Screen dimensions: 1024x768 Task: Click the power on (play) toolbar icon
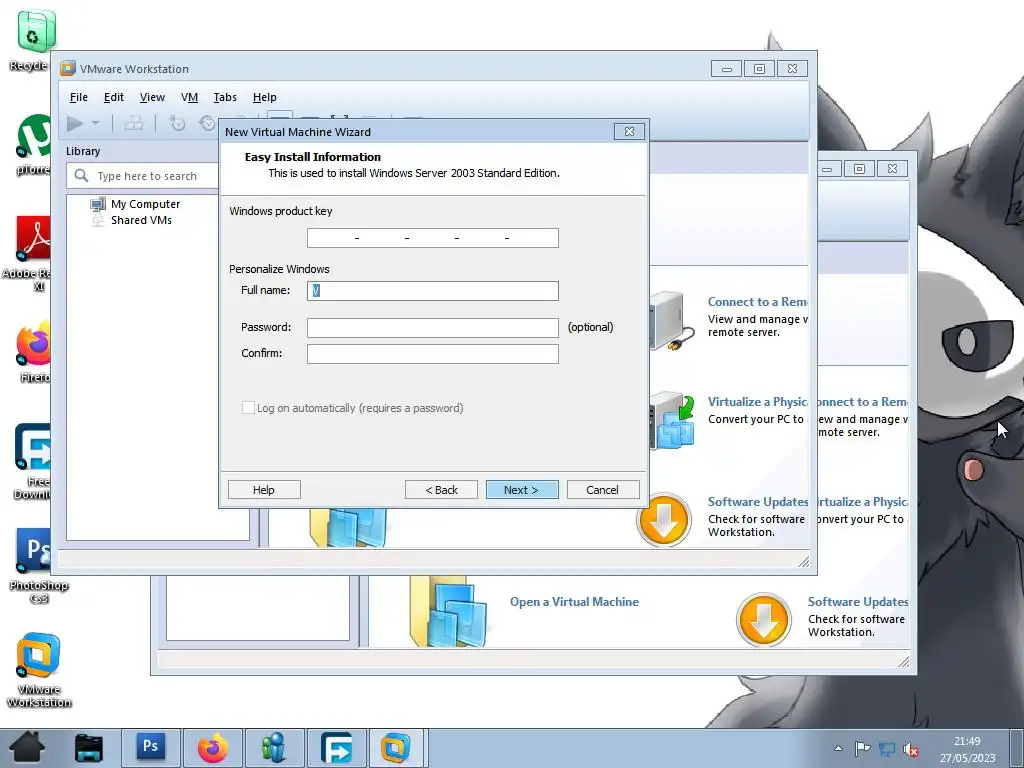coord(75,123)
